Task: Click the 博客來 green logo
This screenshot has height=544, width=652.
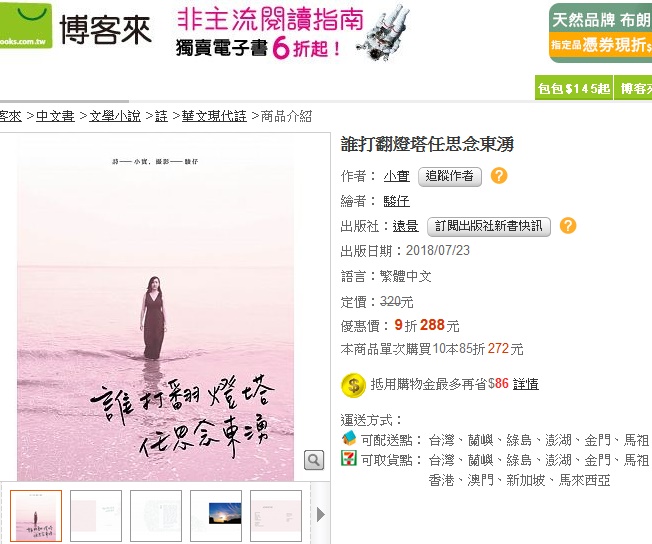Action: pyautogui.click(x=25, y=26)
